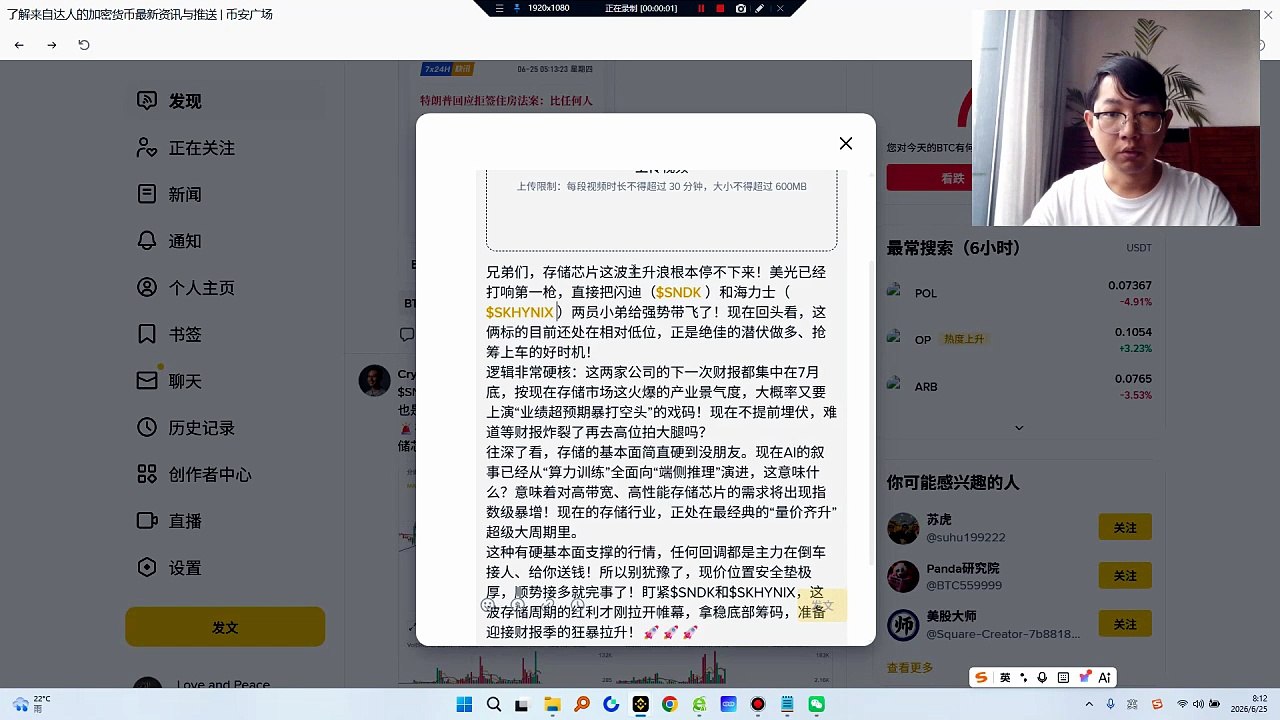
Task: Click the red 看跌 button
Action: [x=929, y=178]
